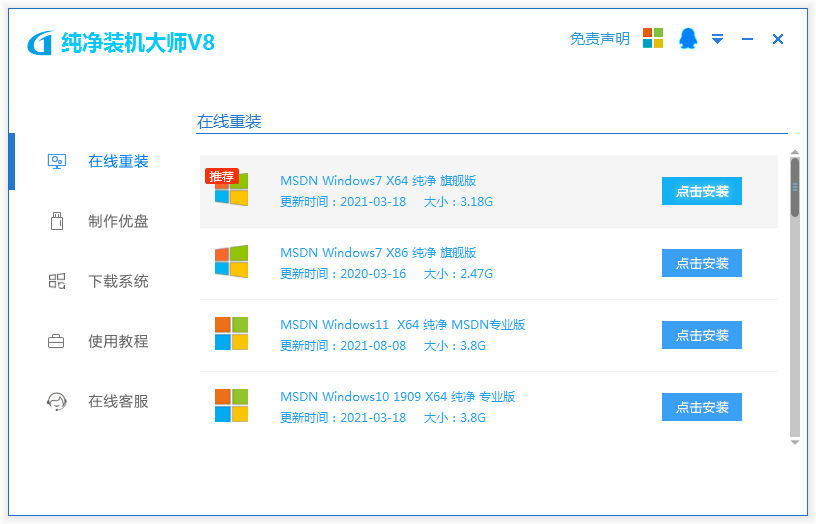Screen dimensions: 816x524
Task: Click the scrollbar up arrow of the system list
Action: click(795, 152)
